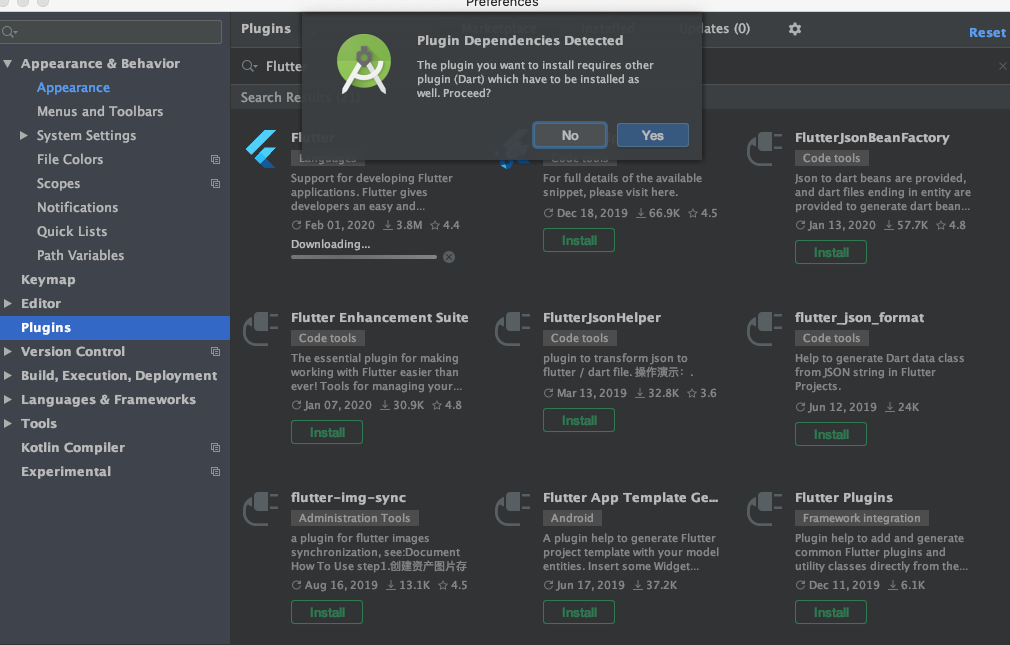Click the Version Control project-level icon
Screen dimensions: 1010x645
pos(215,352)
